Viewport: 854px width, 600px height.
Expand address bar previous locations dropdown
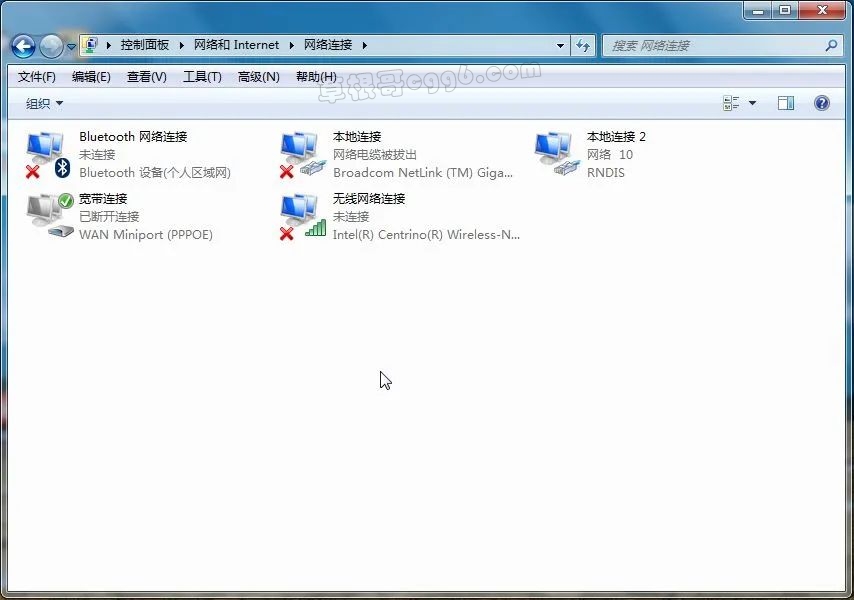point(560,45)
